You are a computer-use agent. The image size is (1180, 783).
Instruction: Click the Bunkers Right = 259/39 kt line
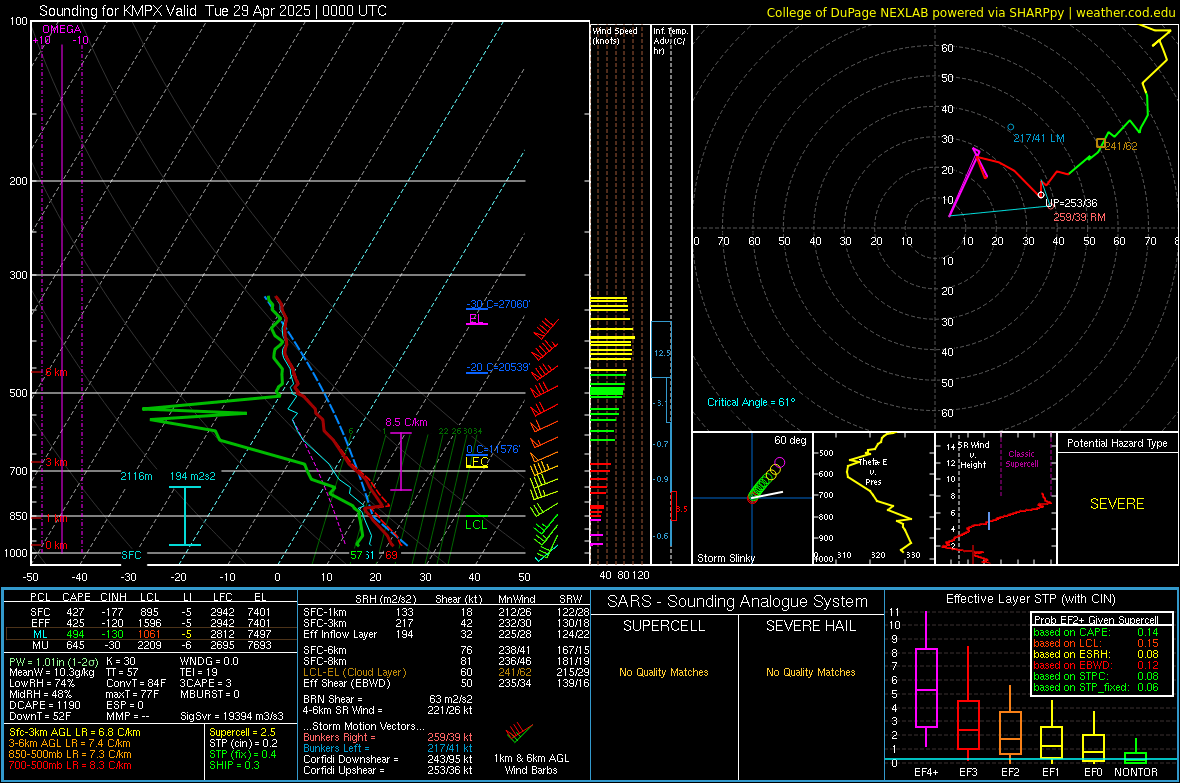coord(388,738)
